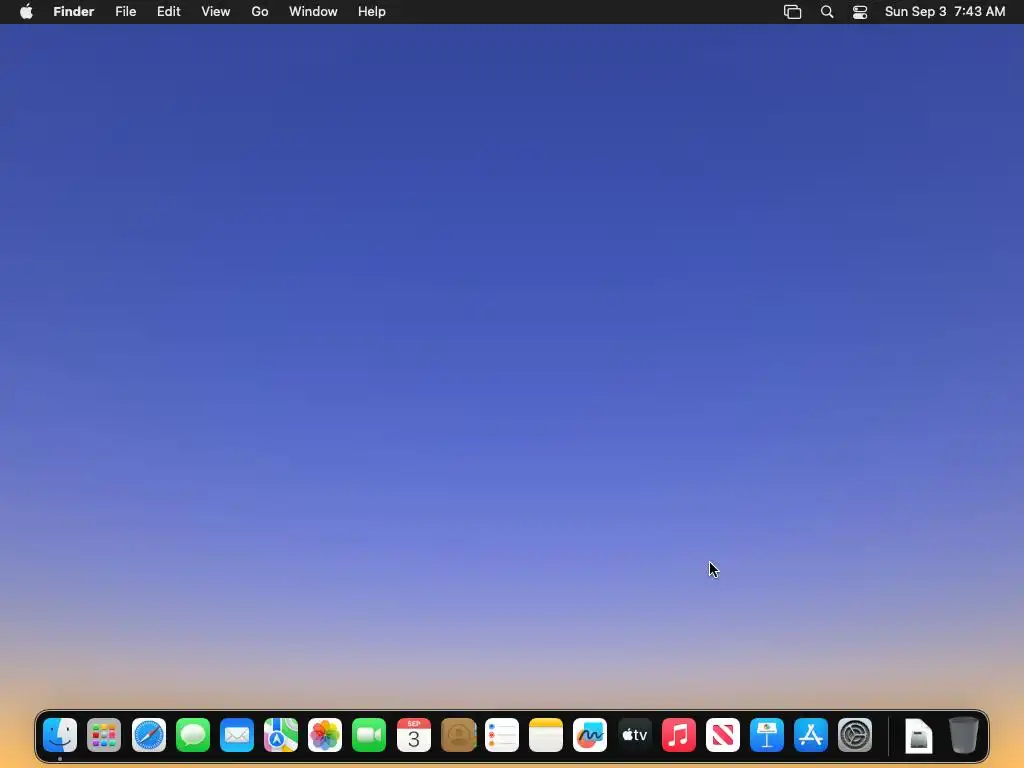Start FaceTime from the Dock

(369, 735)
